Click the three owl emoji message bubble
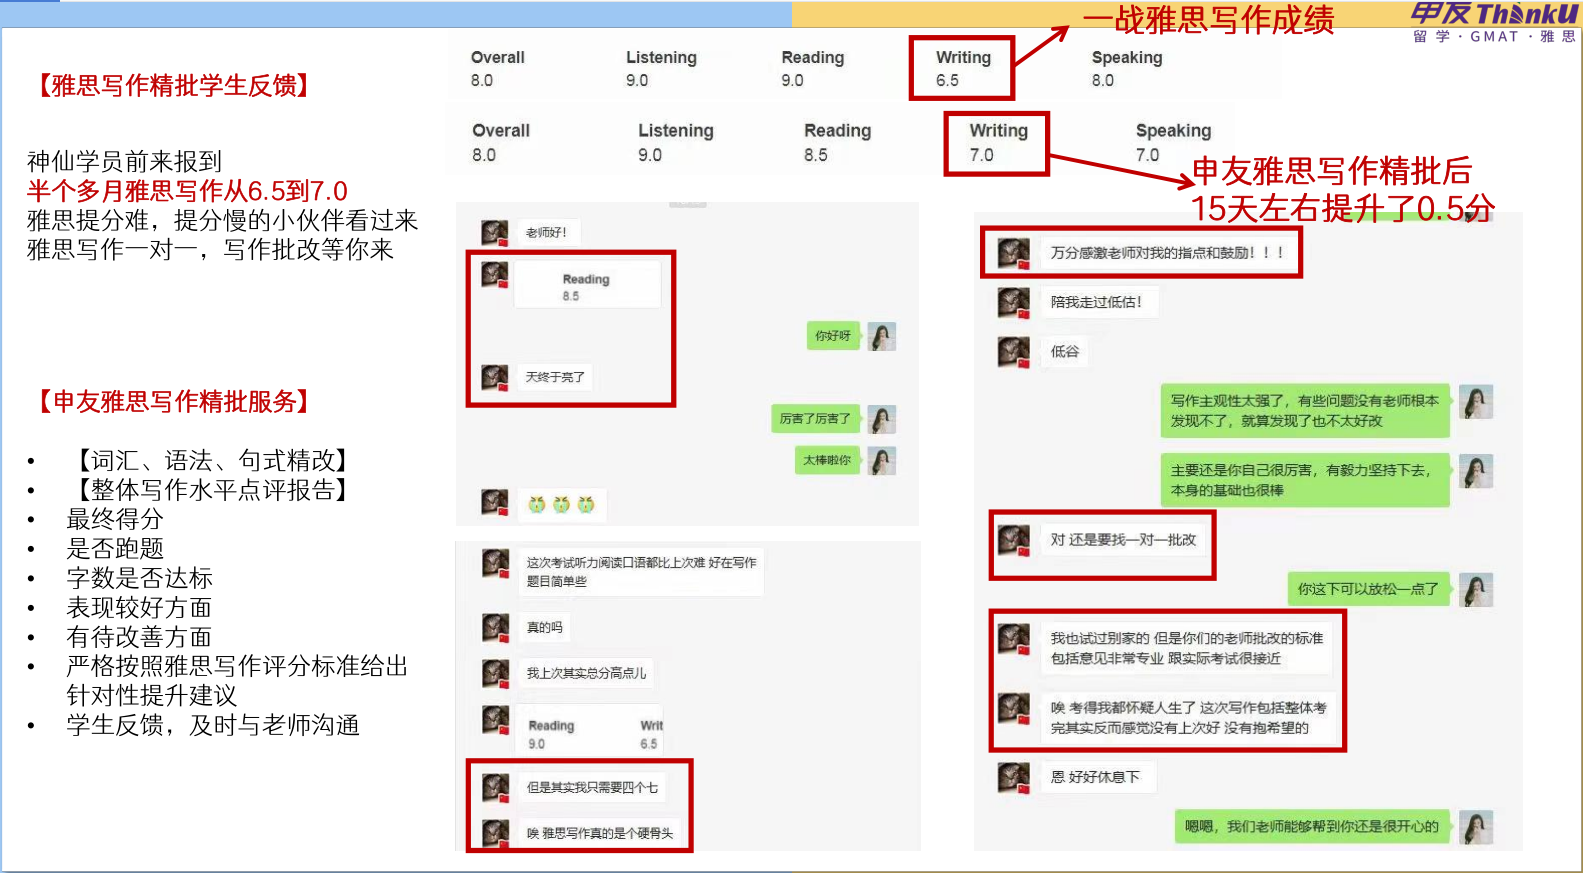The width and height of the screenshot is (1583, 873). (561, 504)
